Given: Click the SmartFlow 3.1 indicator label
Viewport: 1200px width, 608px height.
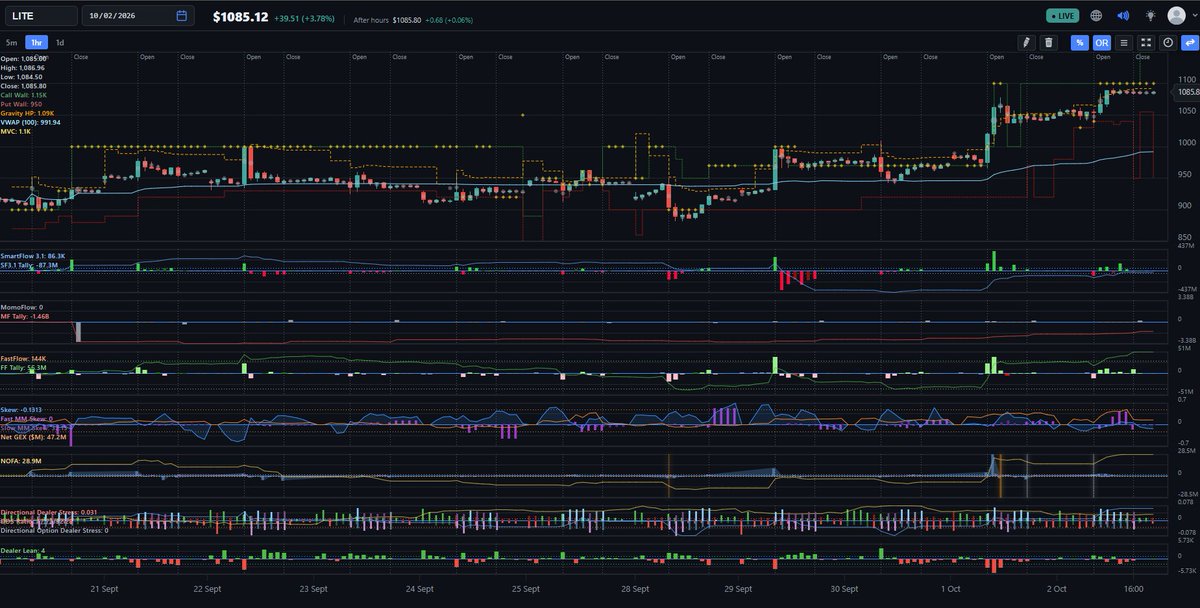Looking at the screenshot, I should [33, 256].
